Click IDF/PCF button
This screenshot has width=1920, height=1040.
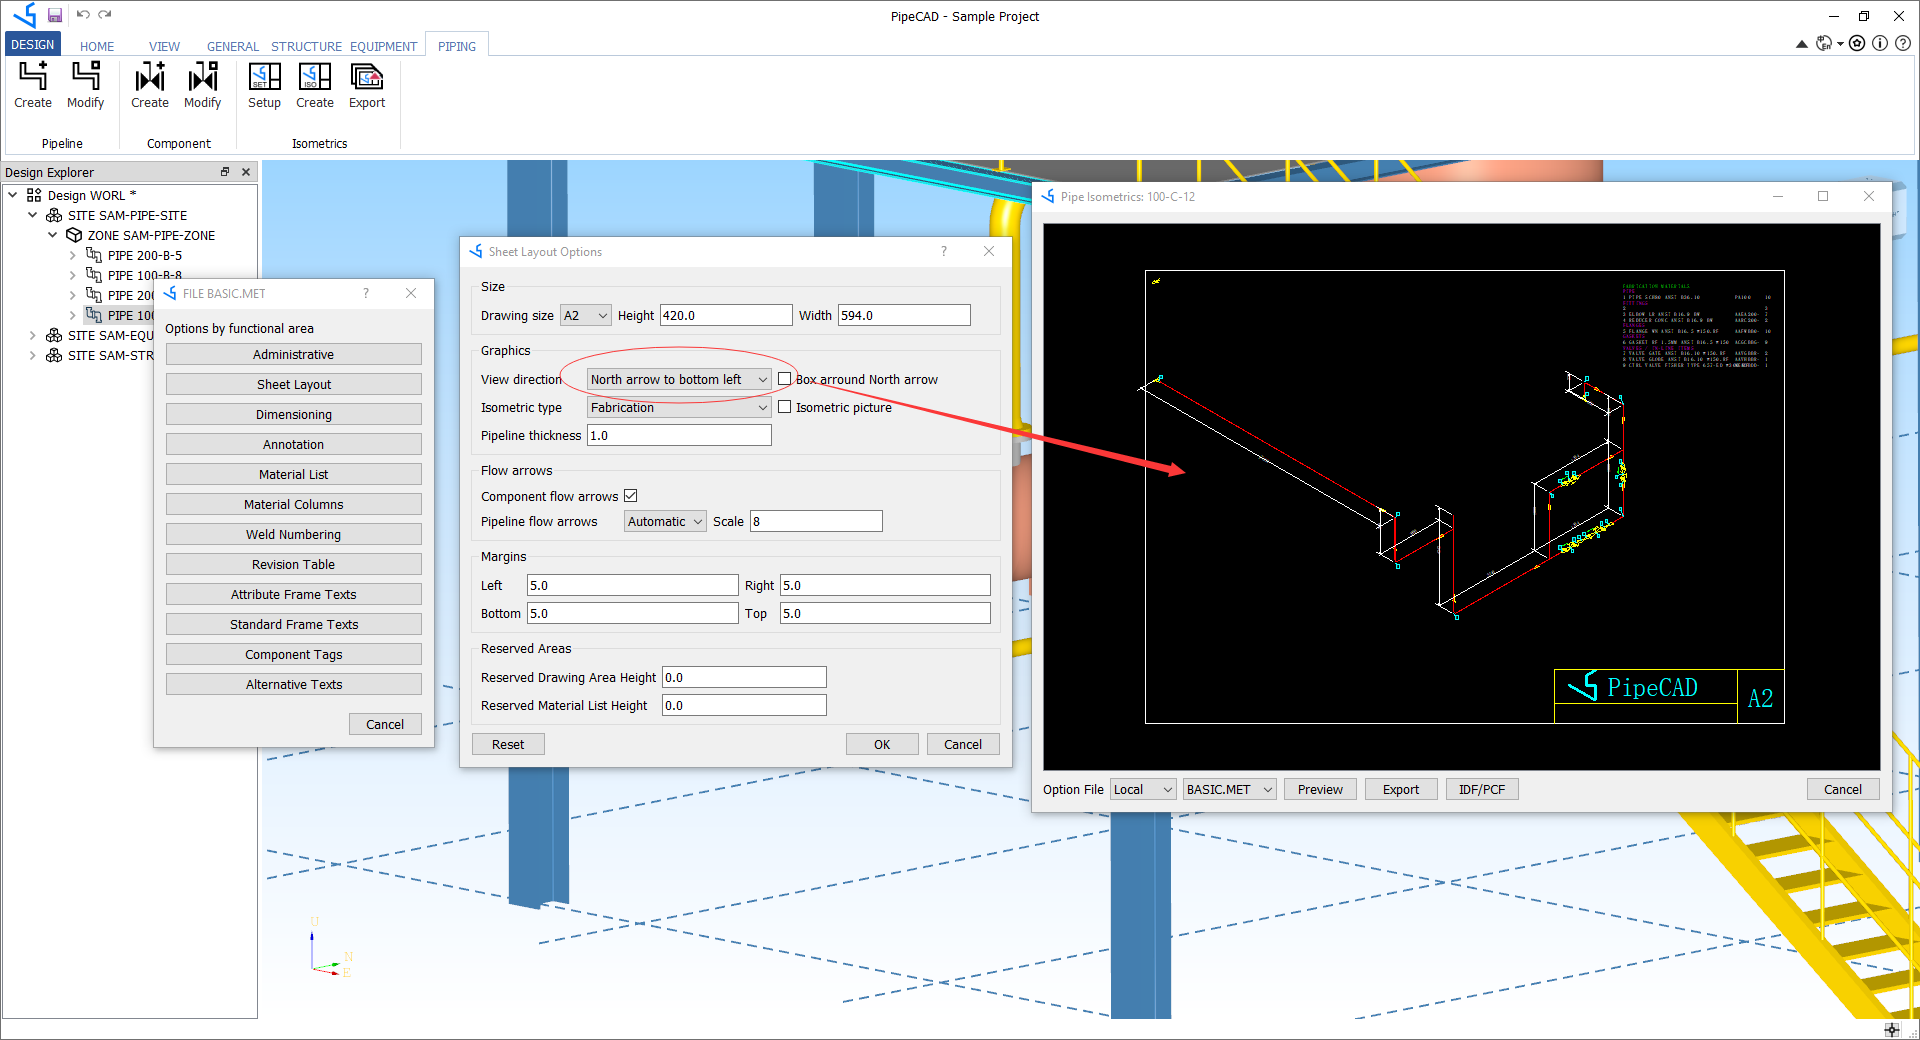click(x=1482, y=790)
